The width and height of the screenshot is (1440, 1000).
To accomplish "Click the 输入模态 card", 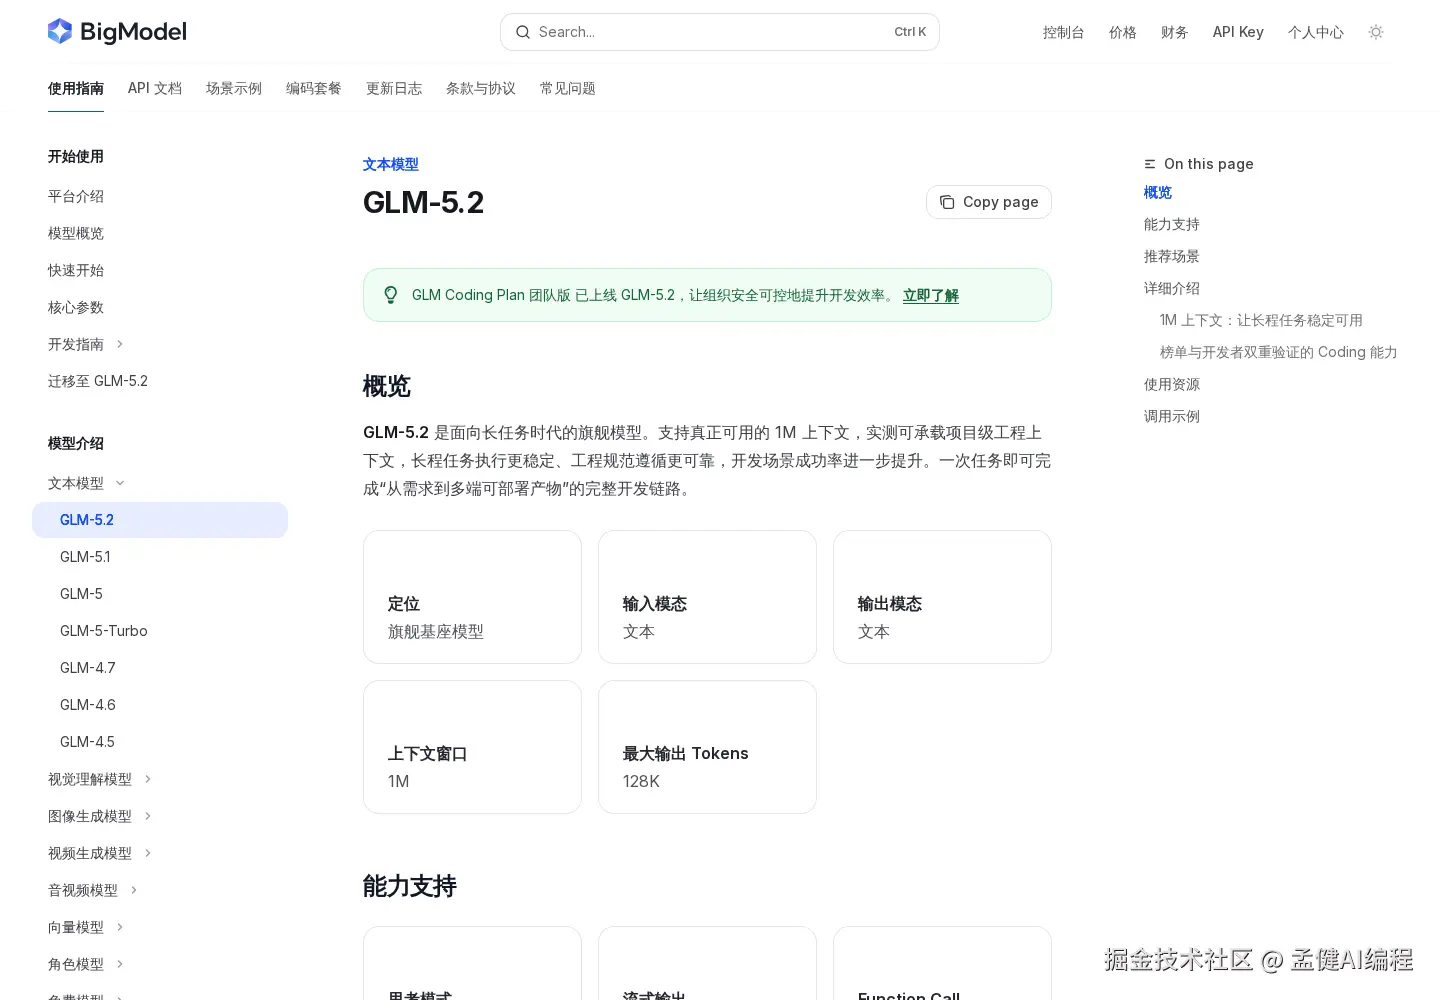I will [x=707, y=597].
